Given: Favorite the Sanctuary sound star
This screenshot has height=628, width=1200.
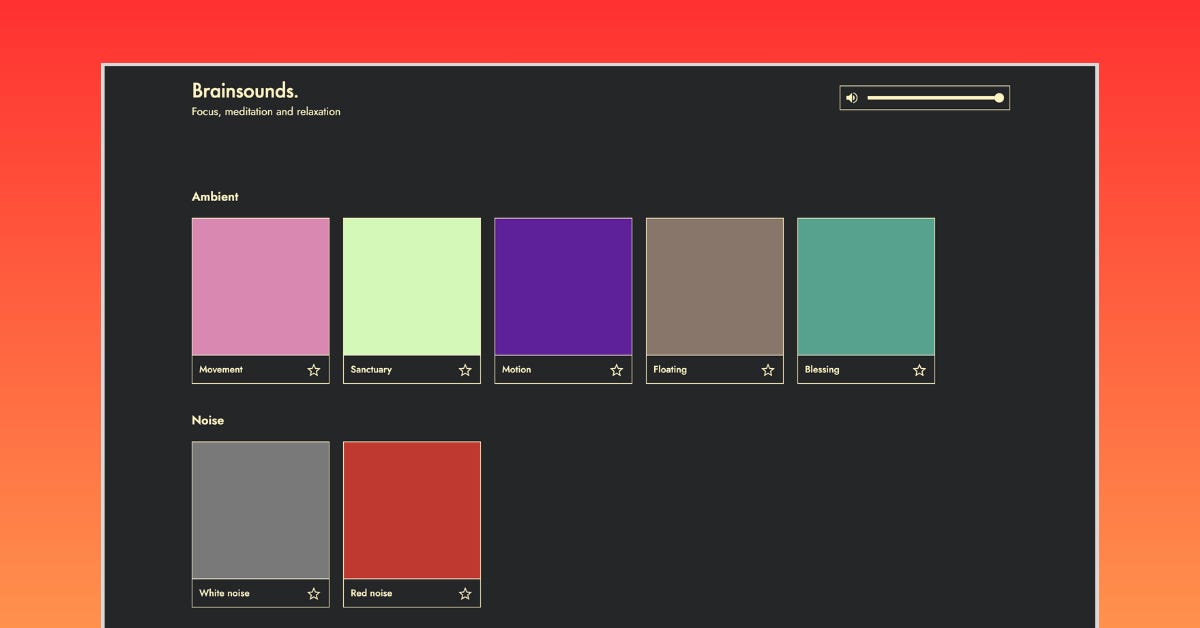Looking at the screenshot, I should click(465, 370).
